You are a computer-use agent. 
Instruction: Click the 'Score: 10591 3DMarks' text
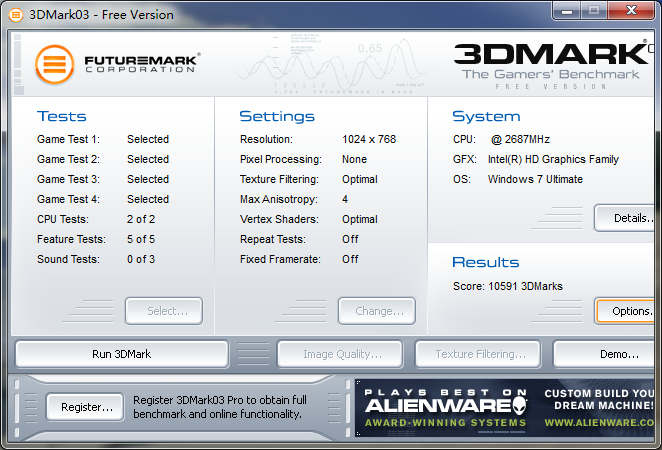pos(507,286)
